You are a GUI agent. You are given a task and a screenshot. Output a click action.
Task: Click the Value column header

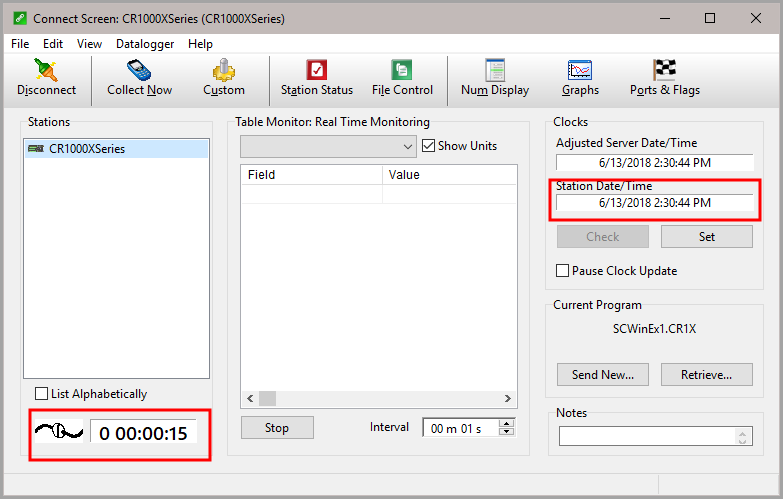point(449,175)
